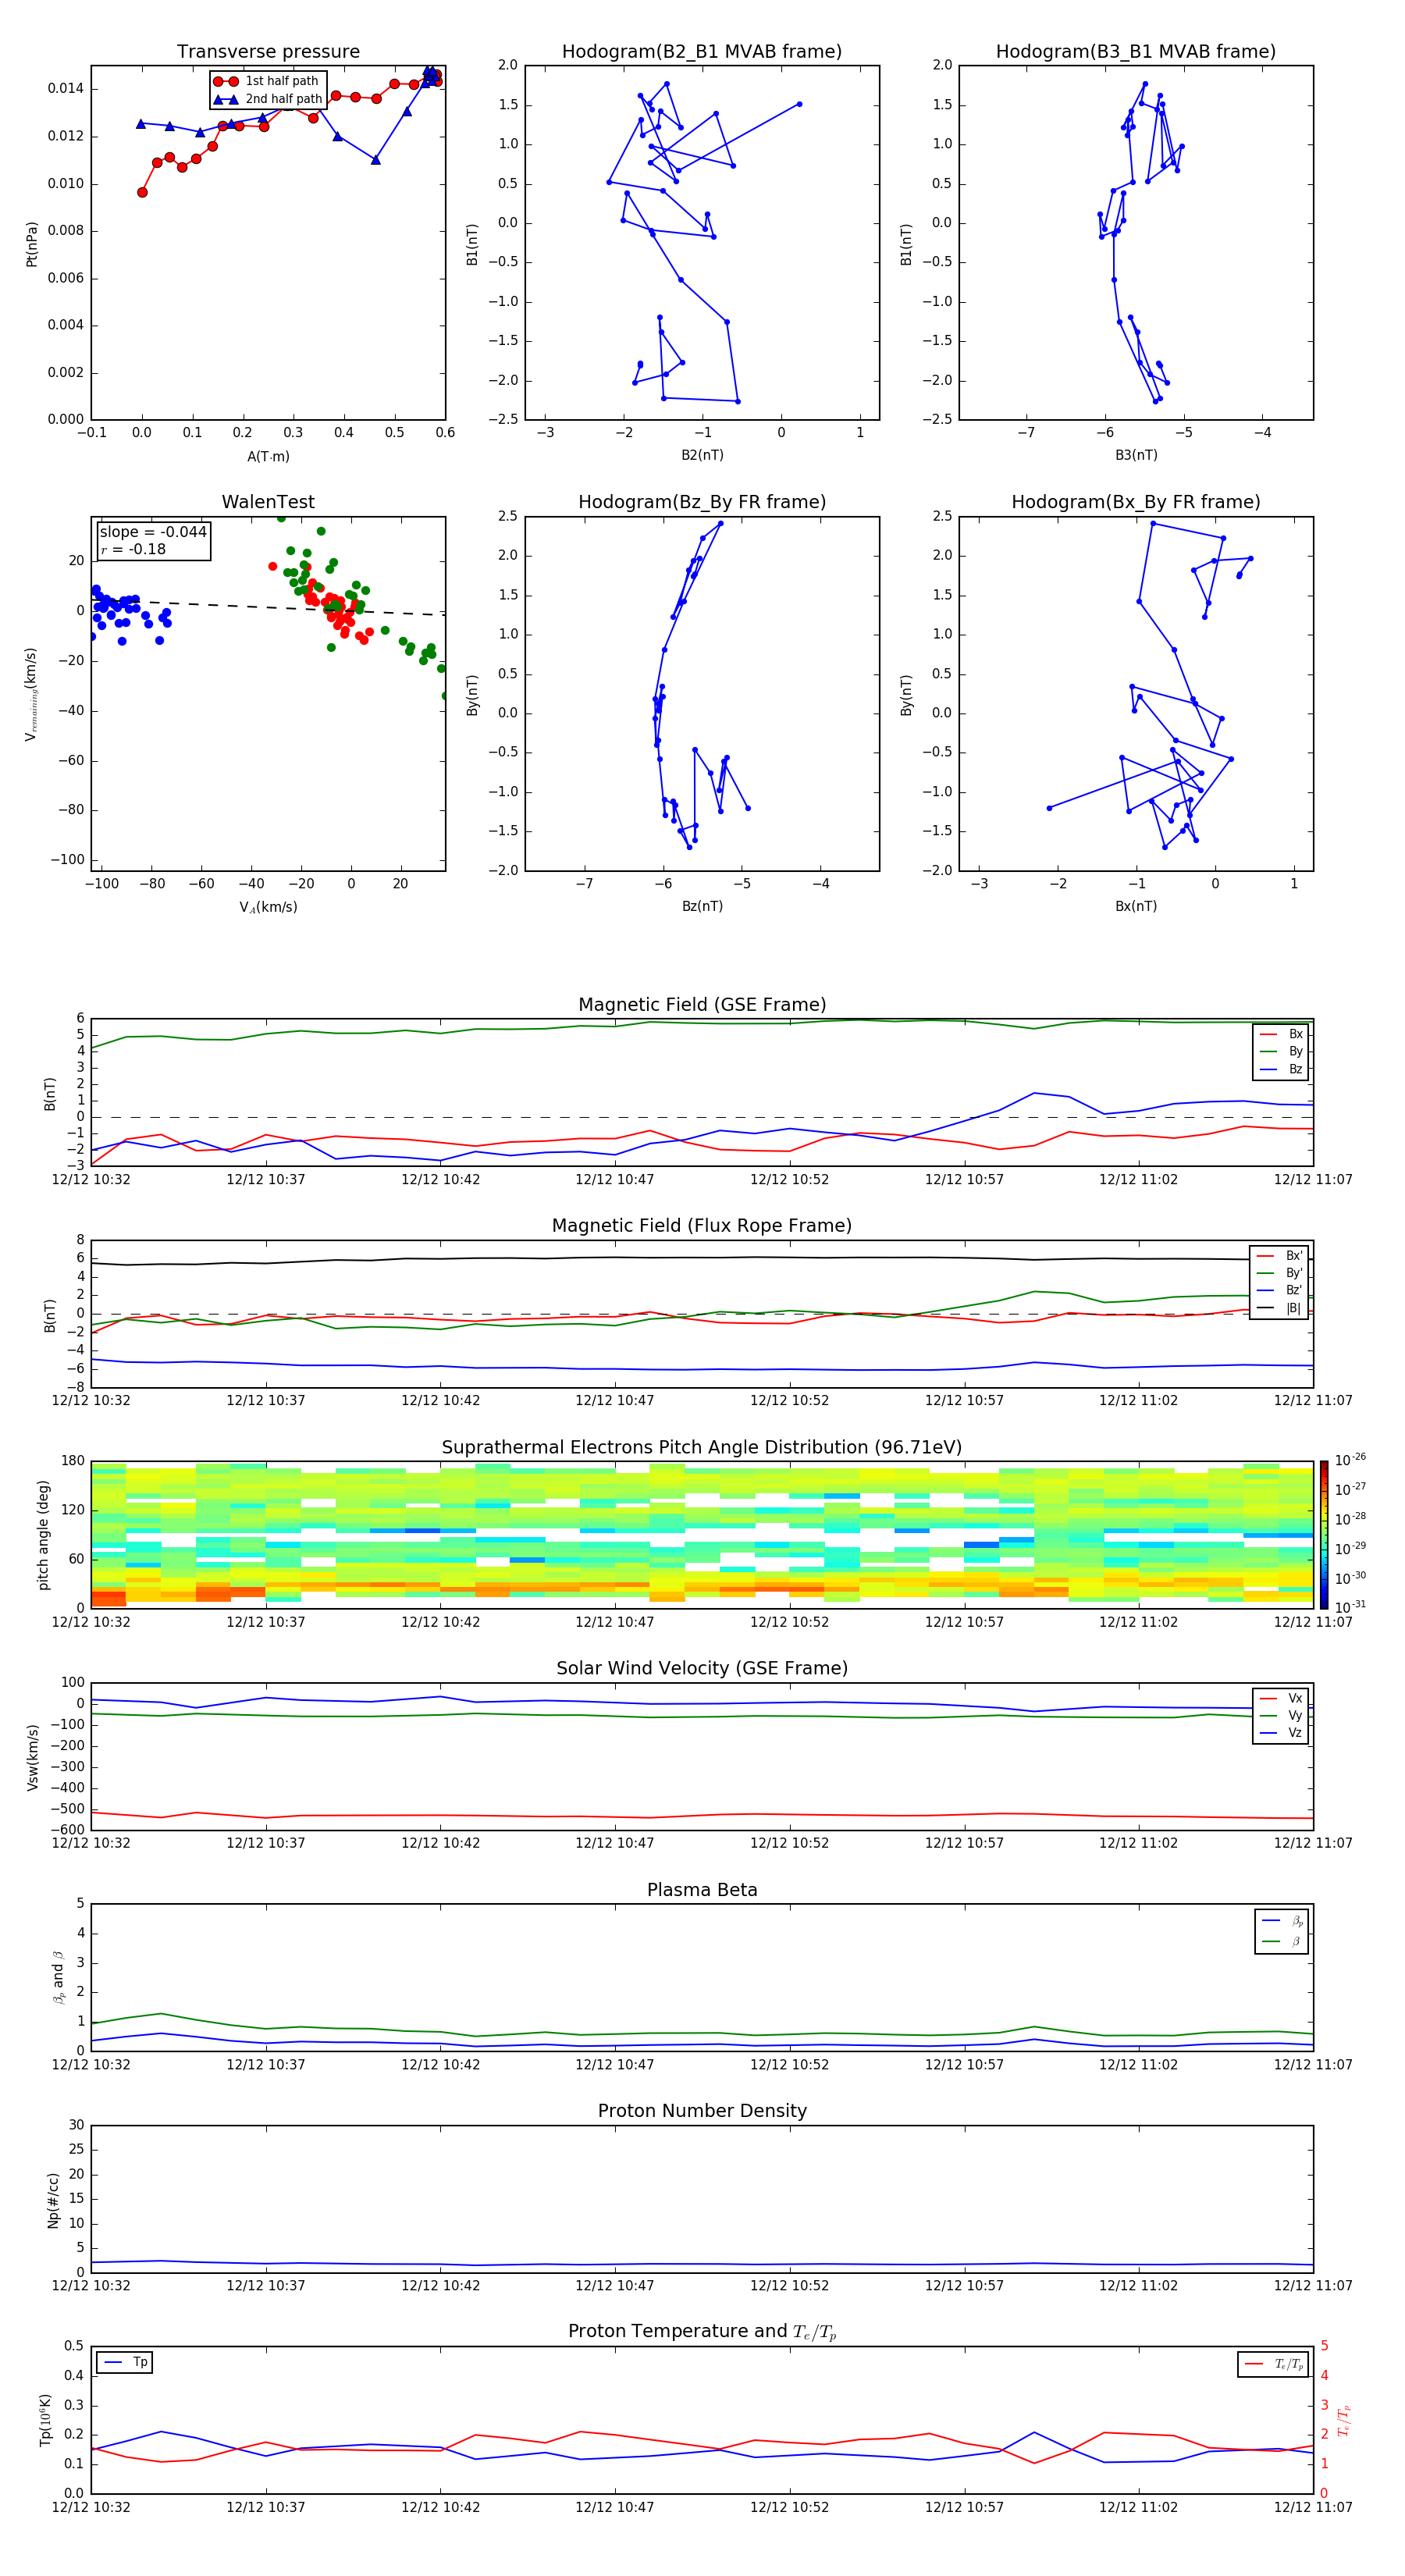Screen dimensions: 1405x2576
Task: Click the 'Magnetic Field (GSE Frame)' title
Action: 702,1005
